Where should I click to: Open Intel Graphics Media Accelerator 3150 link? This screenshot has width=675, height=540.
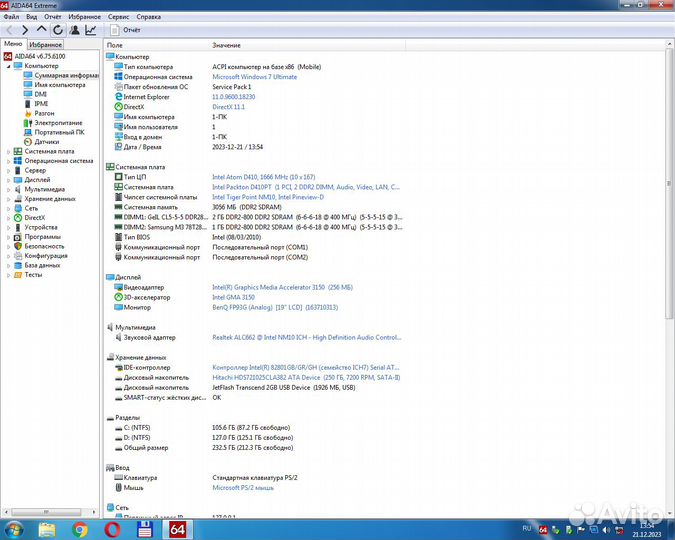(x=282, y=287)
